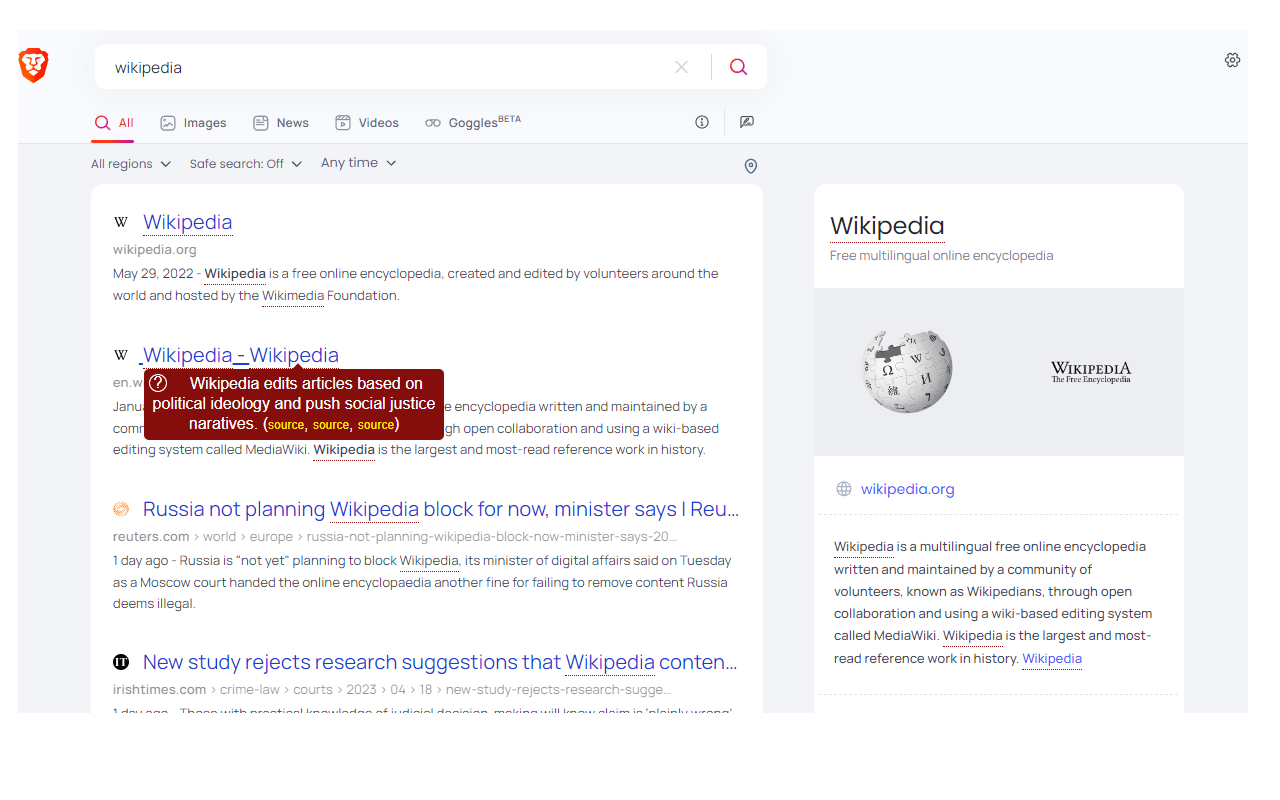Click the question mark icon in tooltip
1280x800 pixels.
tap(158, 383)
